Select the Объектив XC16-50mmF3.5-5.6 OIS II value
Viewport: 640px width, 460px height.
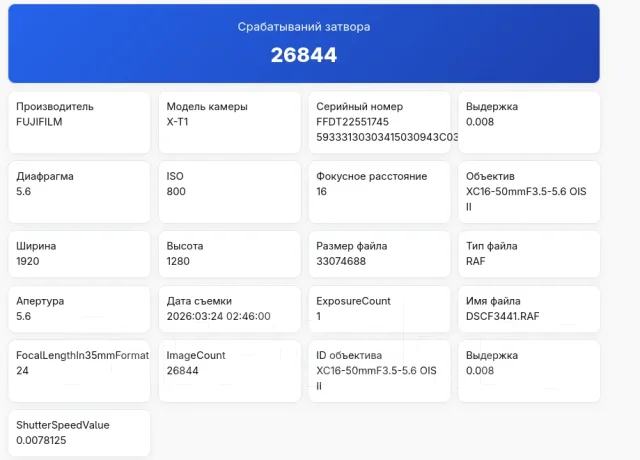coord(526,199)
